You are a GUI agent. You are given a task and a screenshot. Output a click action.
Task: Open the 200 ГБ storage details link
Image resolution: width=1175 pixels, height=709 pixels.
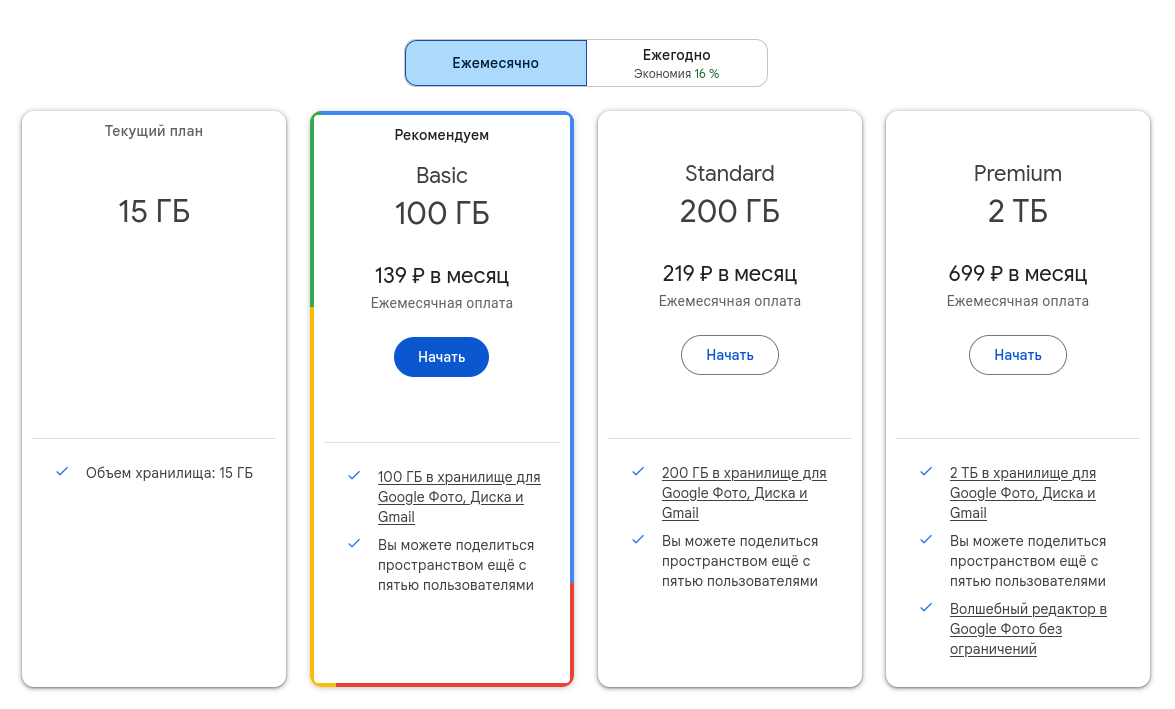pos(743,493)
